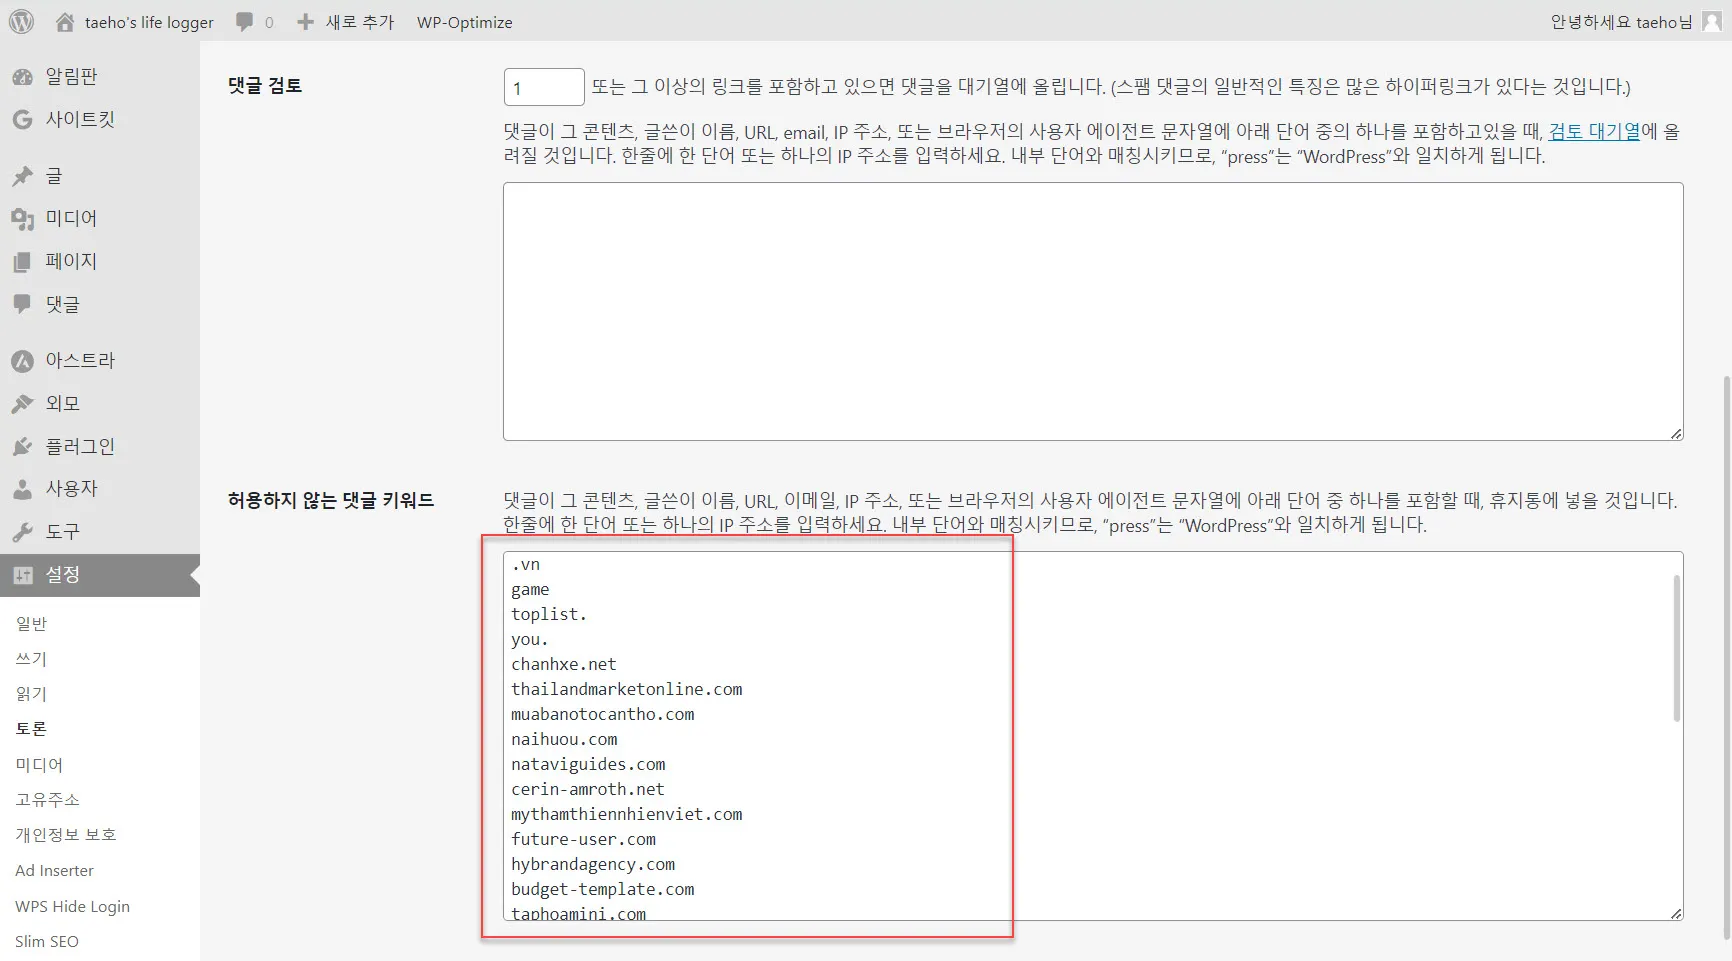Image resolution: width=1732 pixels, height=961 pixels.
Task: Click the future-user.com line
Action: pos(584,840)
